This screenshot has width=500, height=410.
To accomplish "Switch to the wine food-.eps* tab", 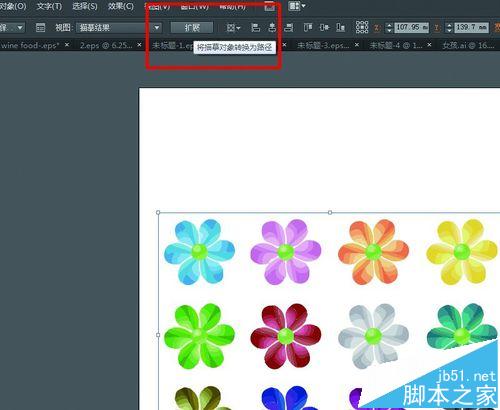I will [30, 45].
